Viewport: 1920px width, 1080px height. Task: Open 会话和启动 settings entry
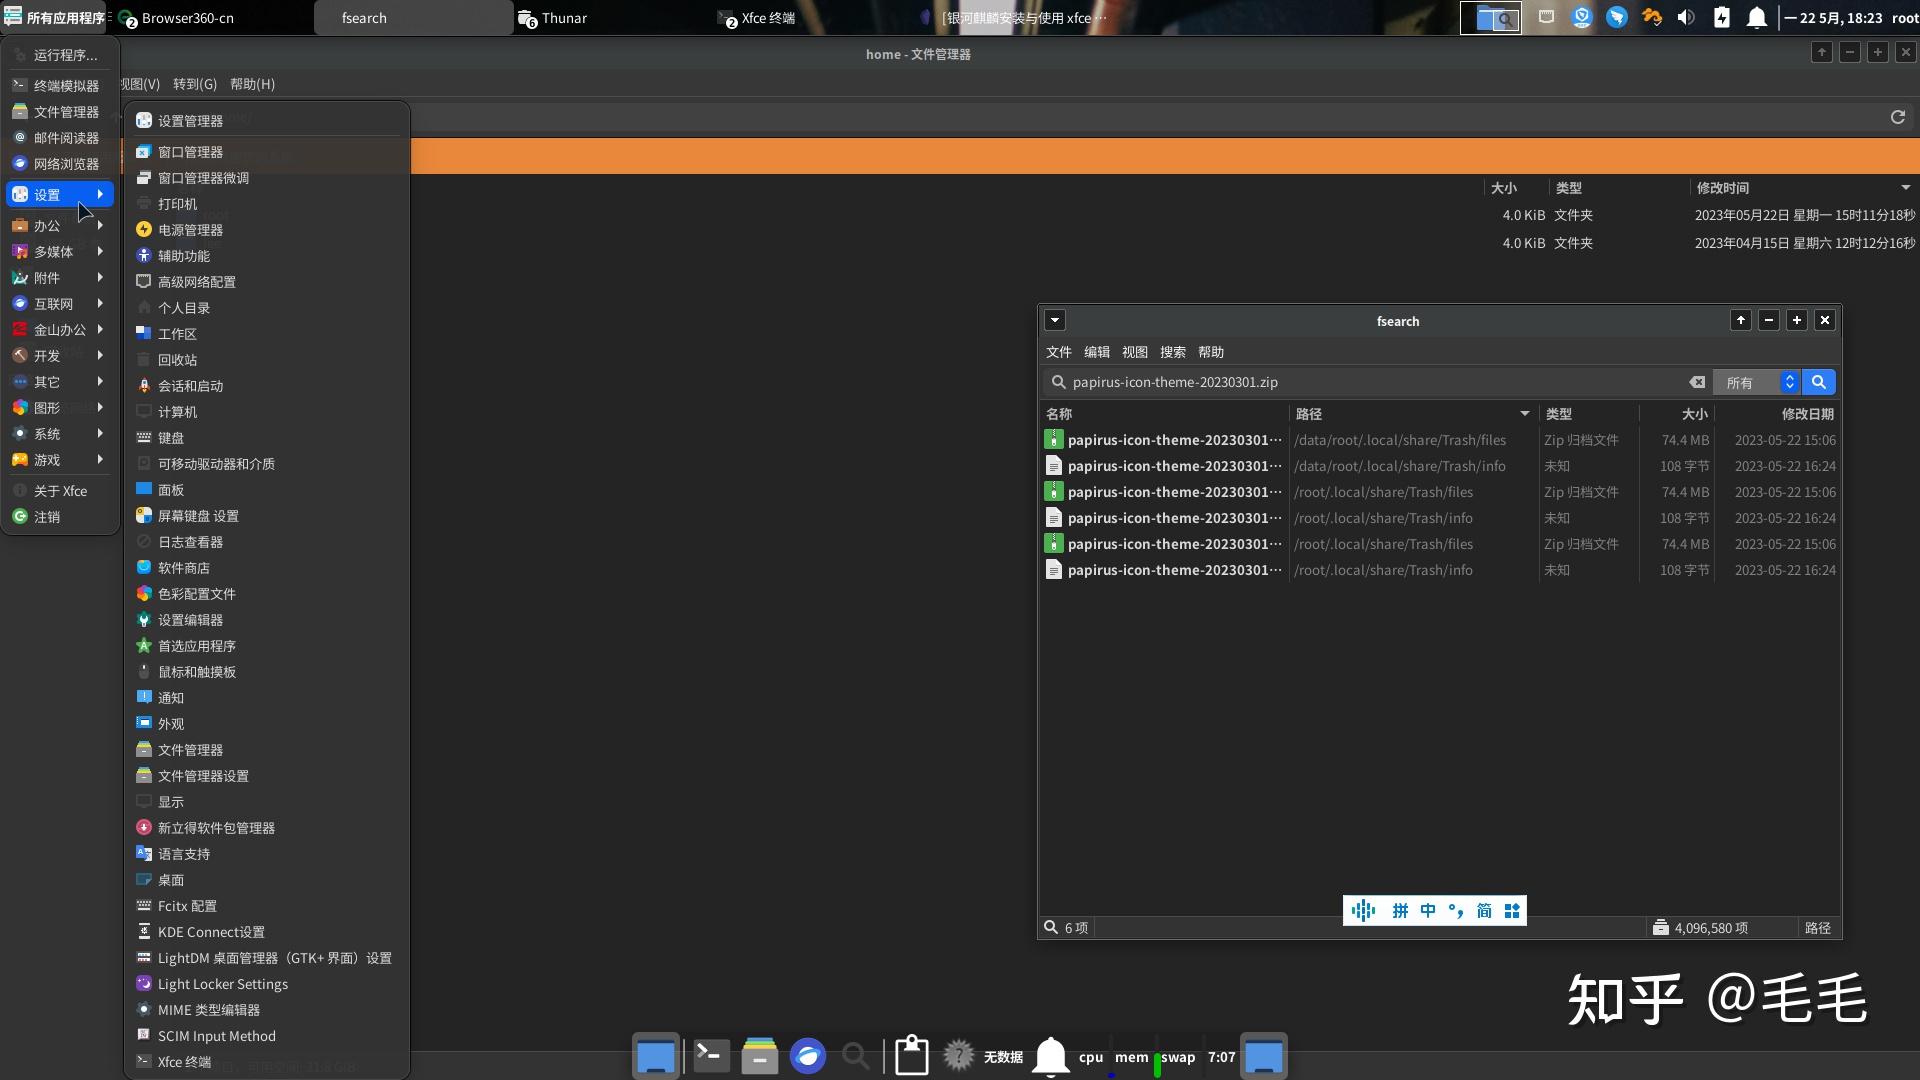click(x=266, y=386)
